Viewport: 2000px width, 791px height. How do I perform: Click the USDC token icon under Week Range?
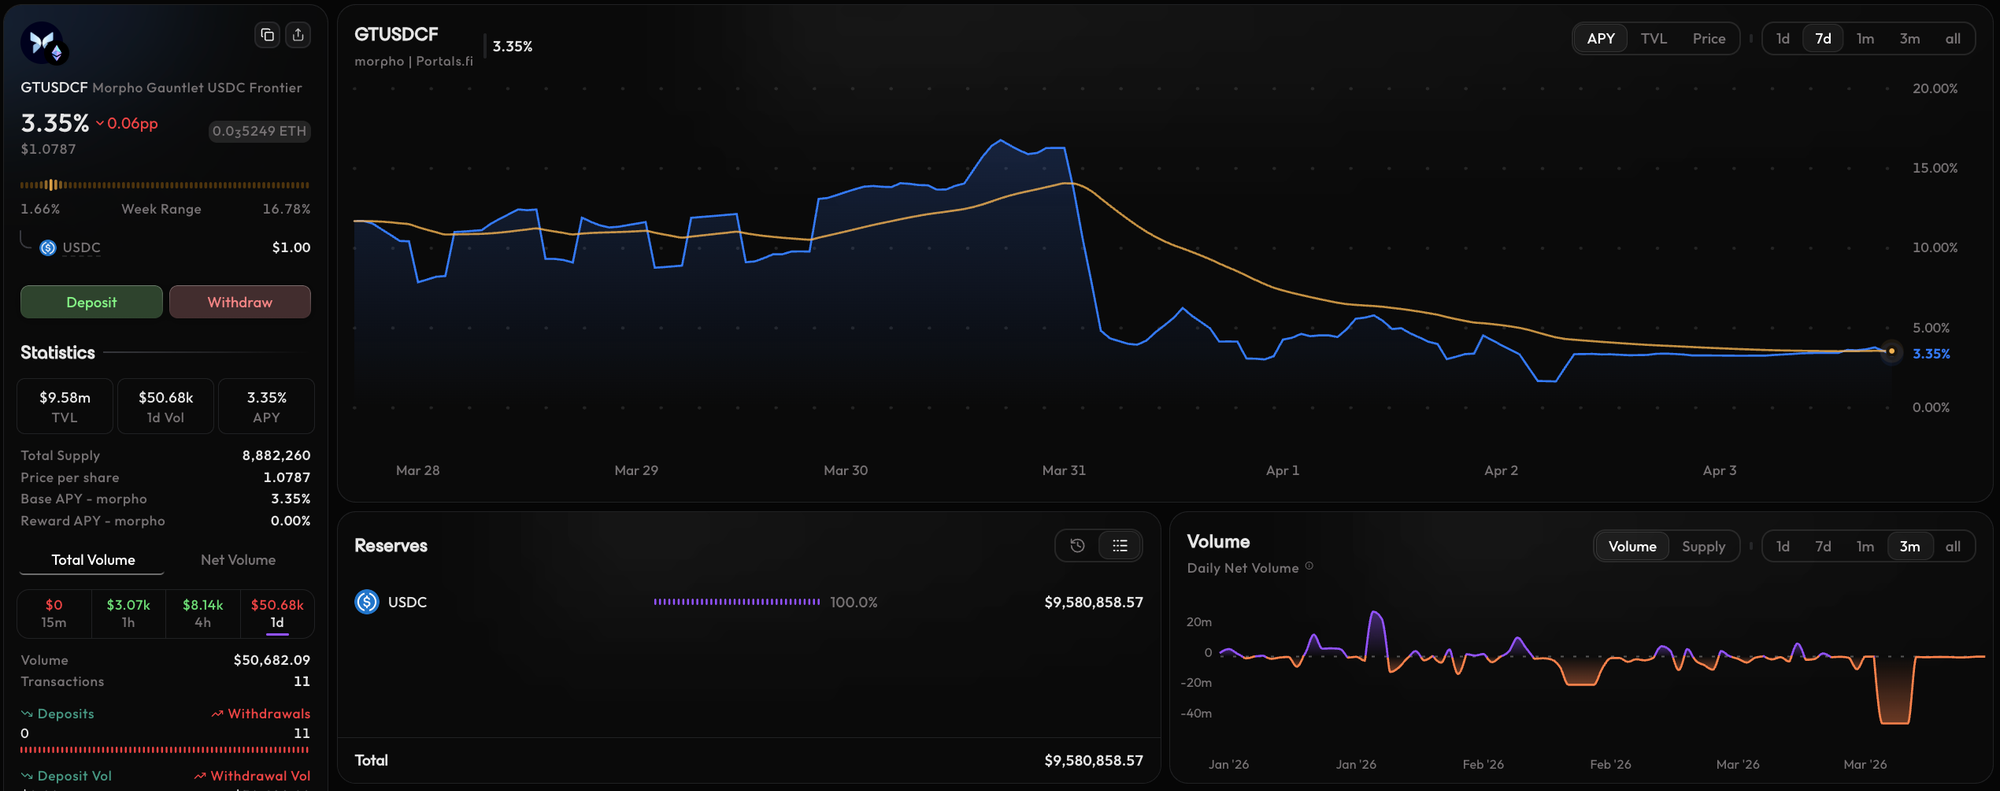coord(48,248)
